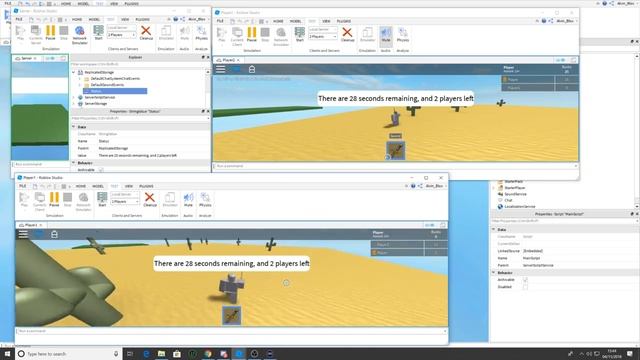640x360 pixels.
Task: Open chat icon in Player2 viewport top bar
Action: click(x=236, y=69)
